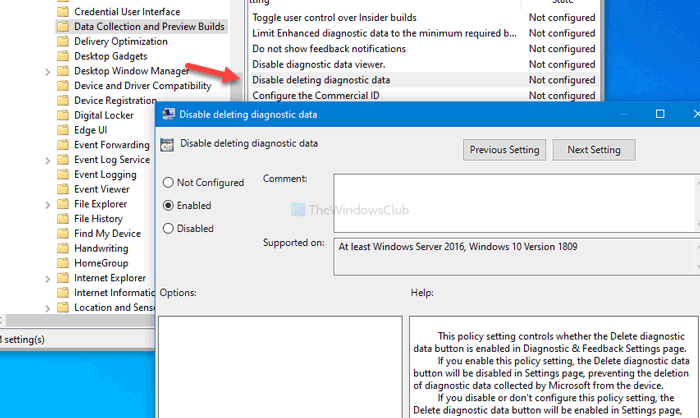700x418 pixels.
Task: Select Data Collection and Preview Builds folder
Action: [149, 26]
